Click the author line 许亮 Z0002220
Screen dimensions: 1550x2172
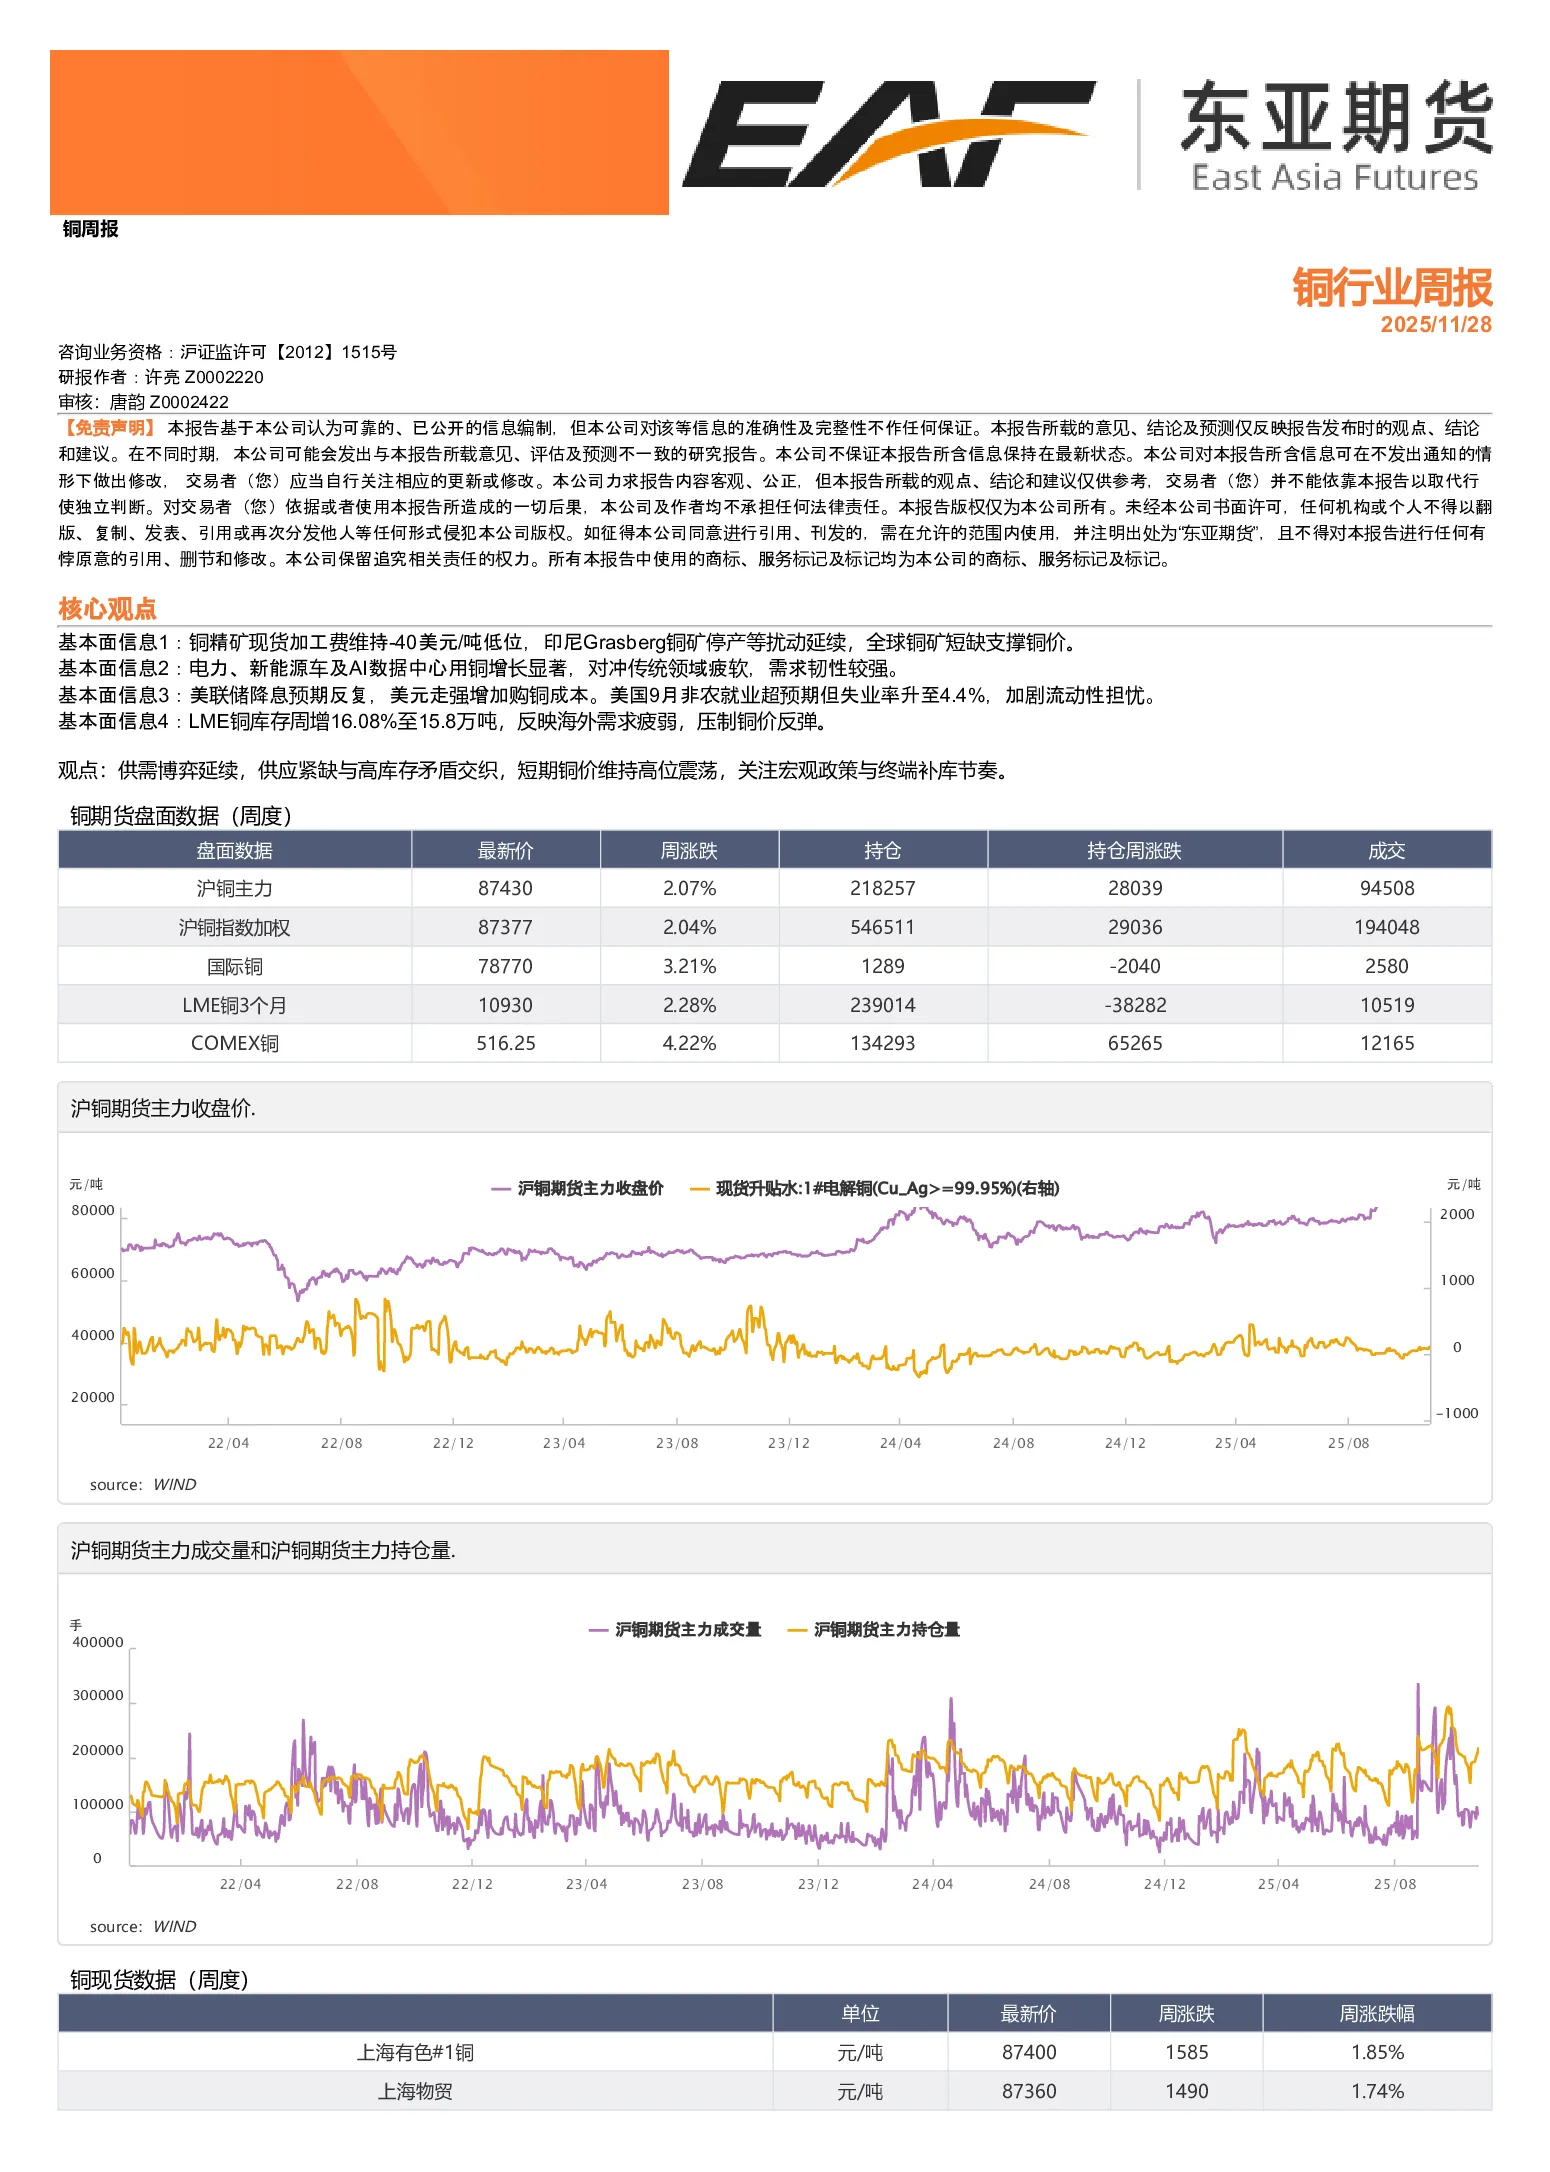pyautogui.click(x=161, y=377)
